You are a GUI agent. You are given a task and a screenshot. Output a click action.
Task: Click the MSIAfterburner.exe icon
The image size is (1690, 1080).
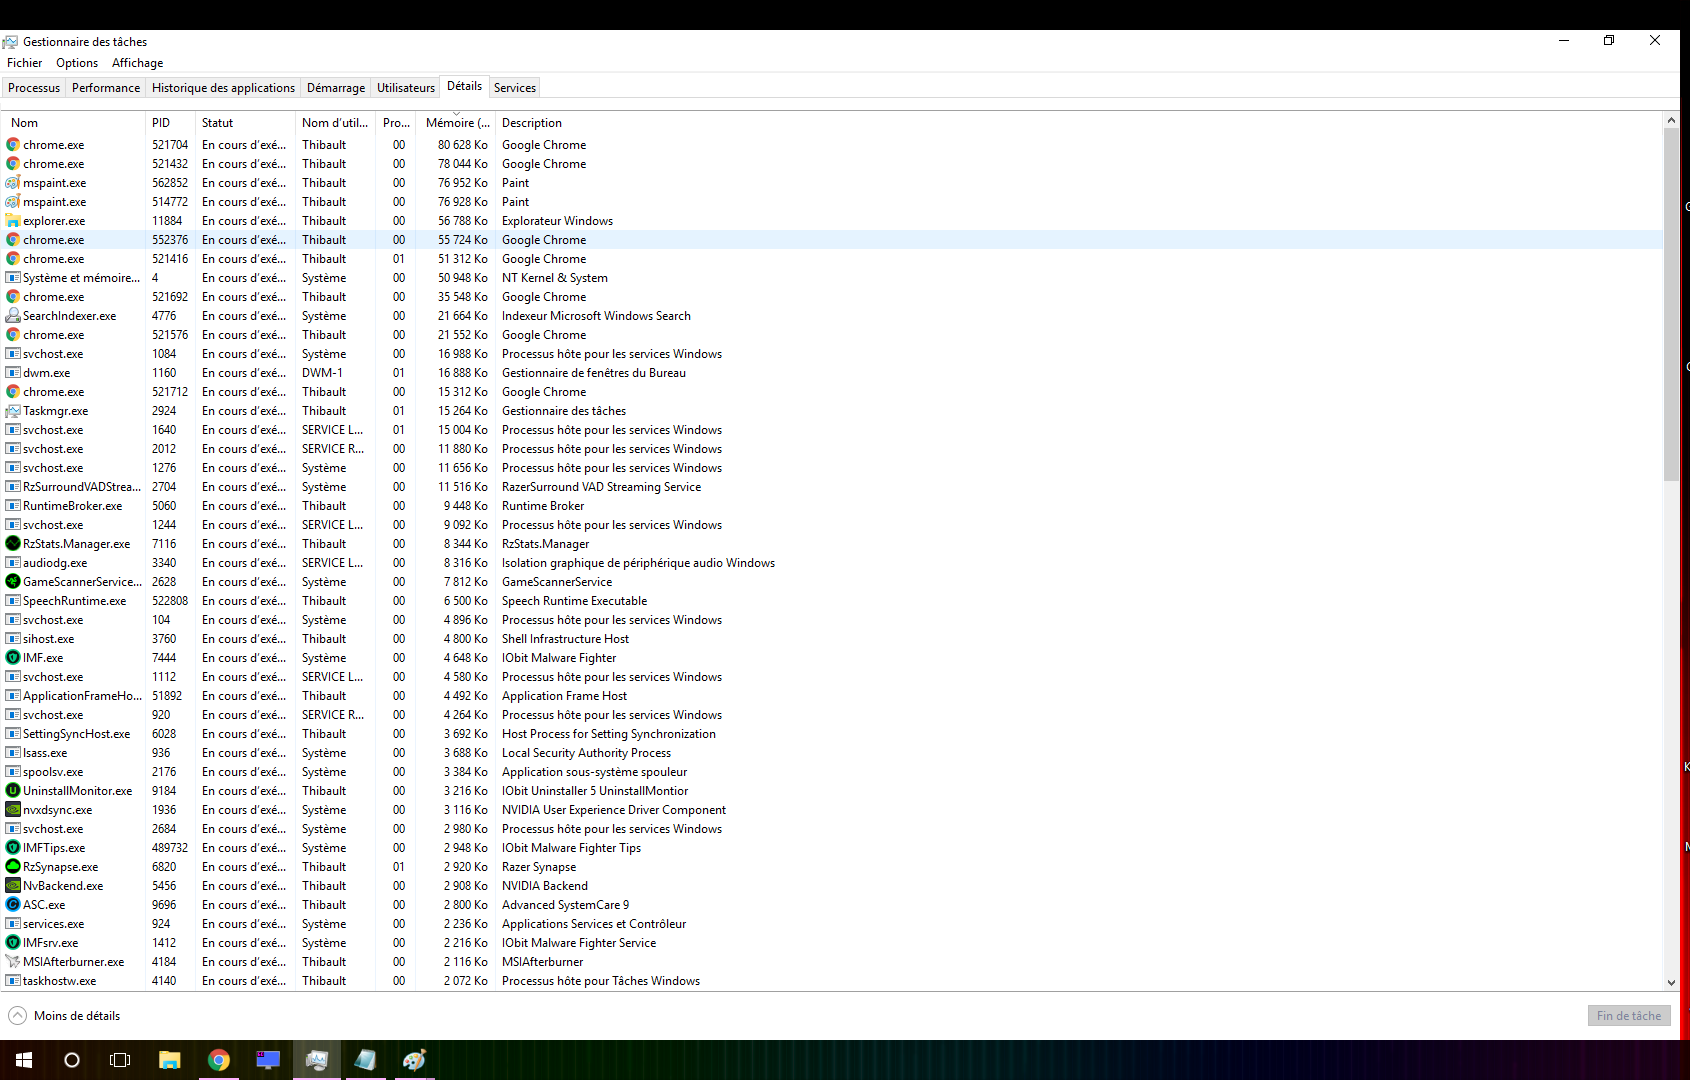pyautogui.click(x=13, y=962)
